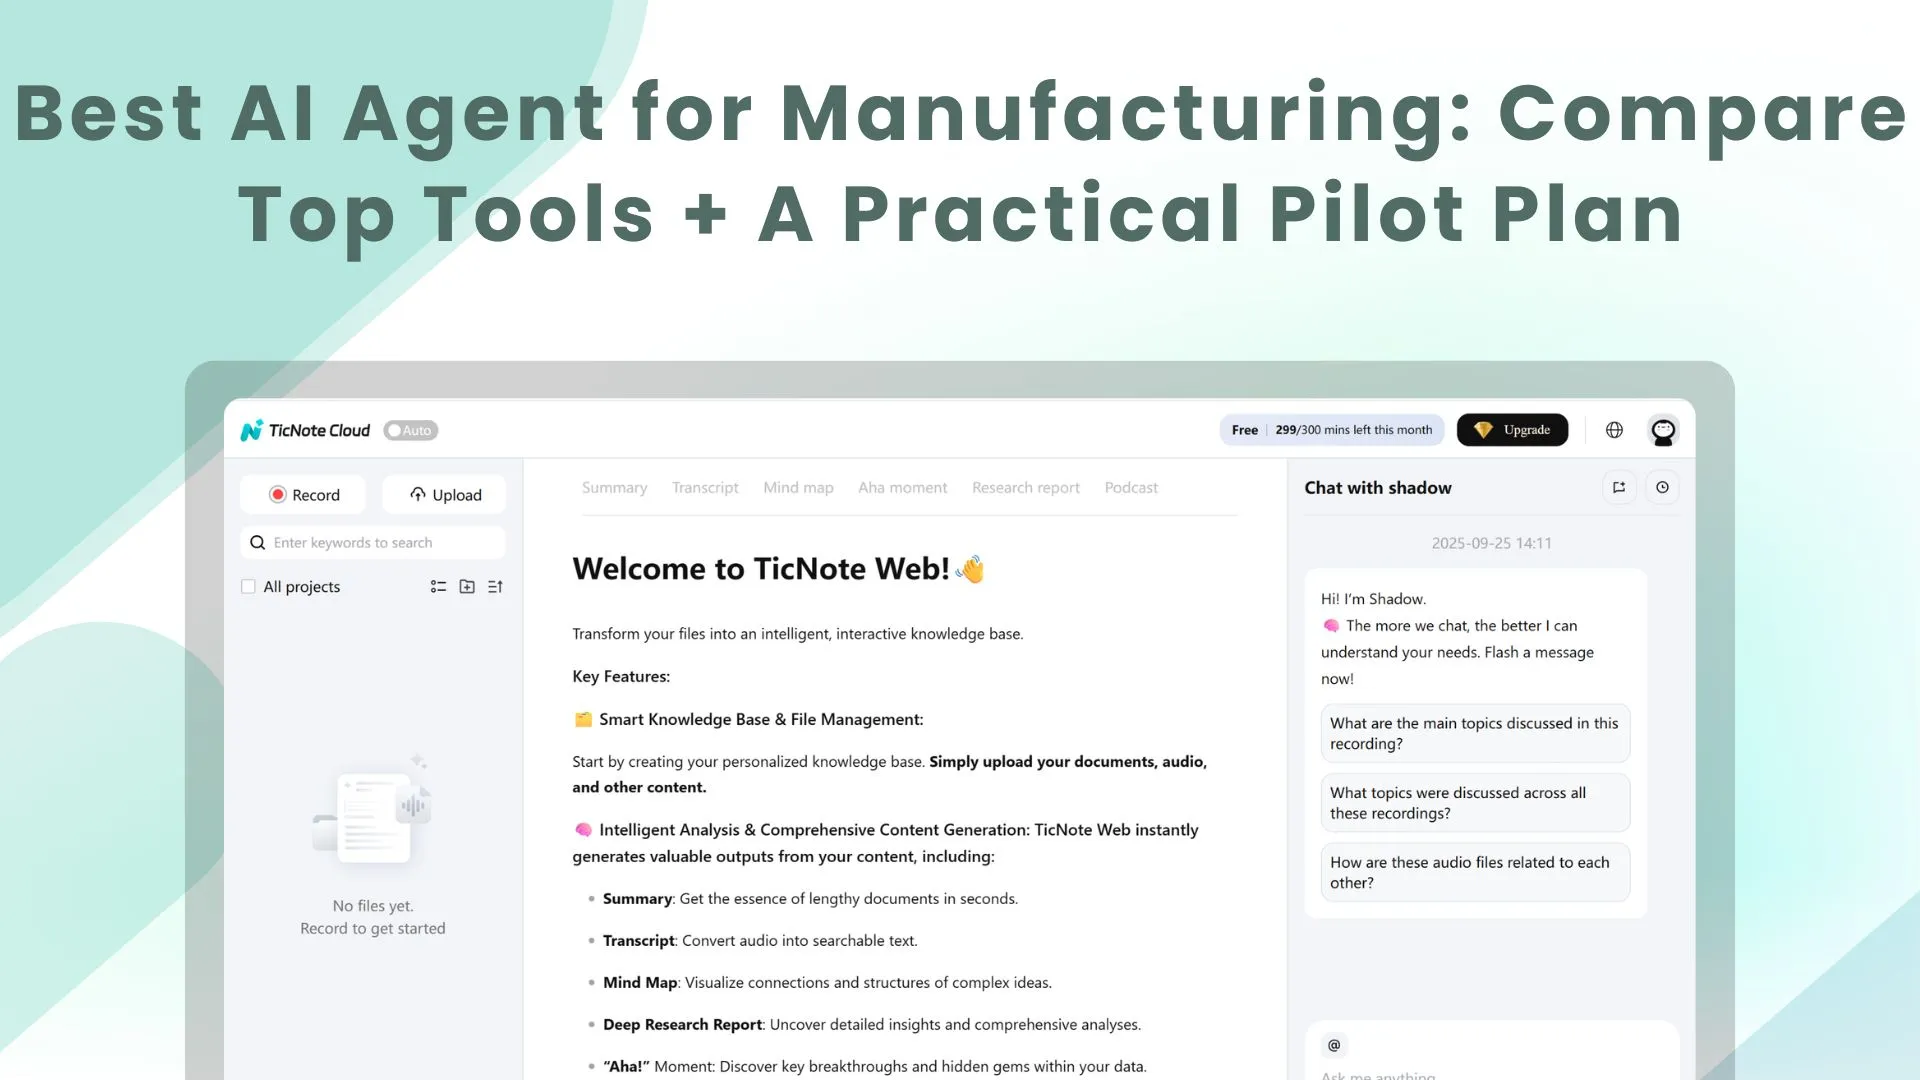1920x1080 pixels.
Task: Click the new folder icon
Action: (467, 587)
